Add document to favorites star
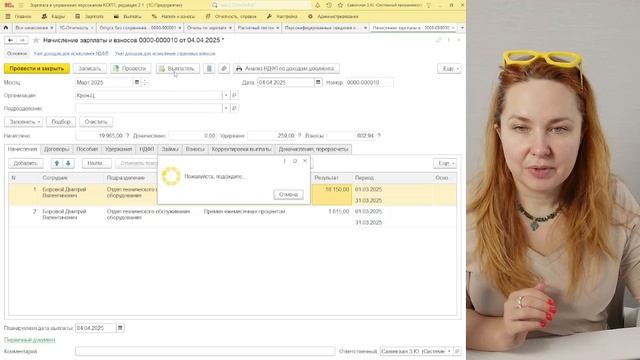640x360 pixels. (x=36, y=40)
